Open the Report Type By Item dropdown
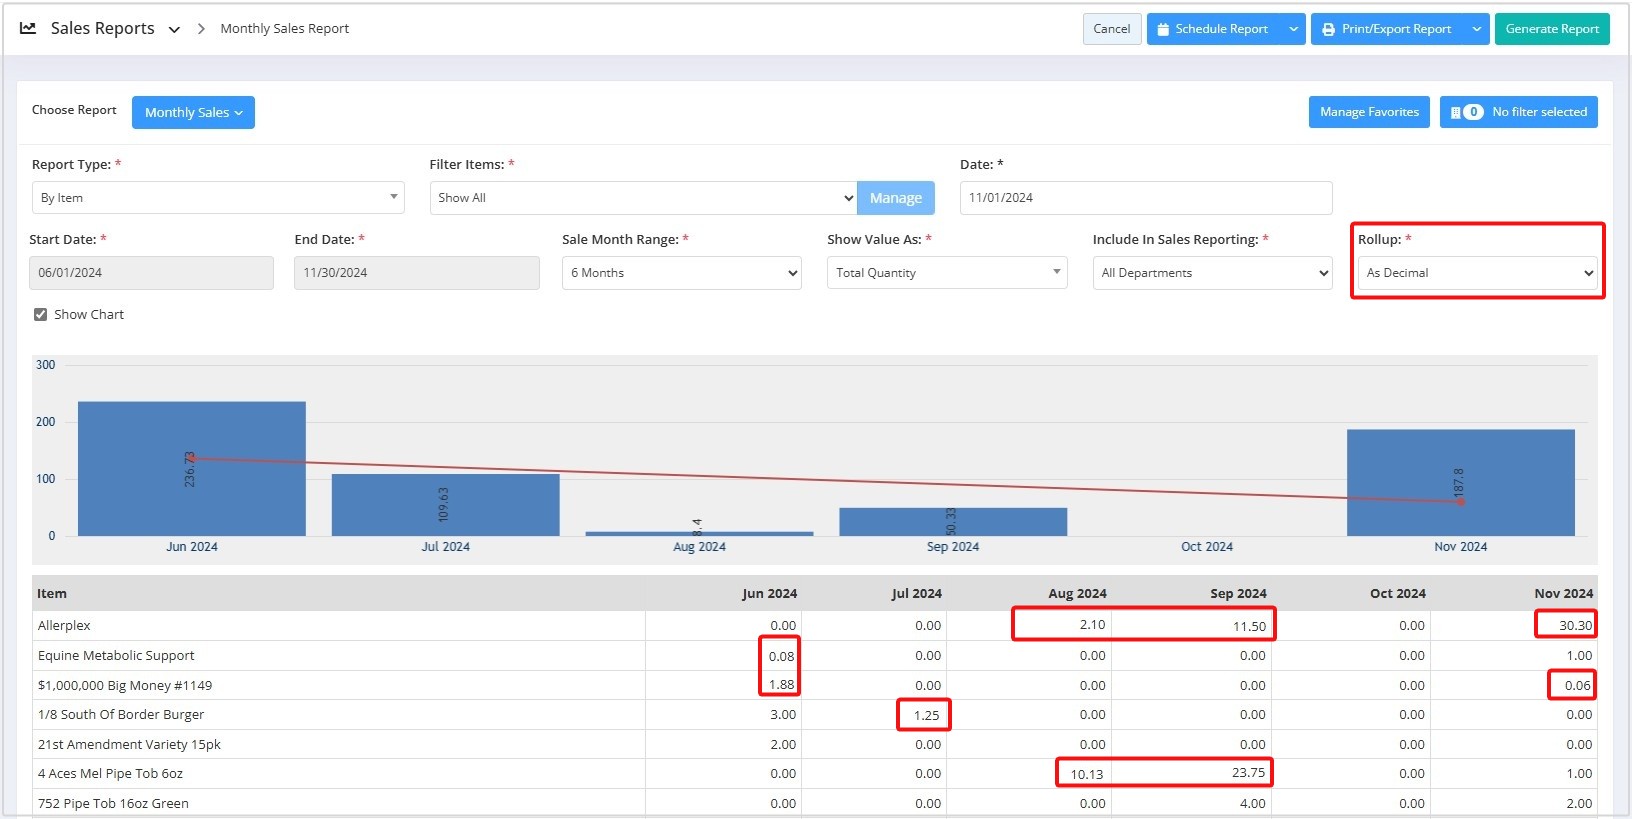 point(218,198)
